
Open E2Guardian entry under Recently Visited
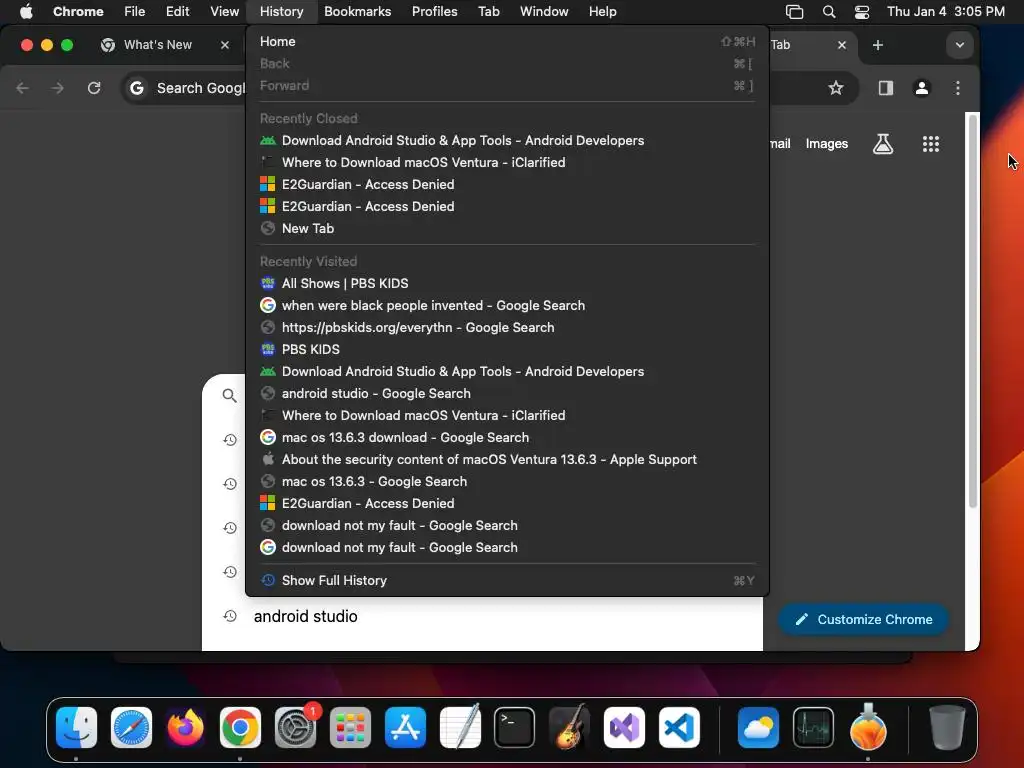507,504
